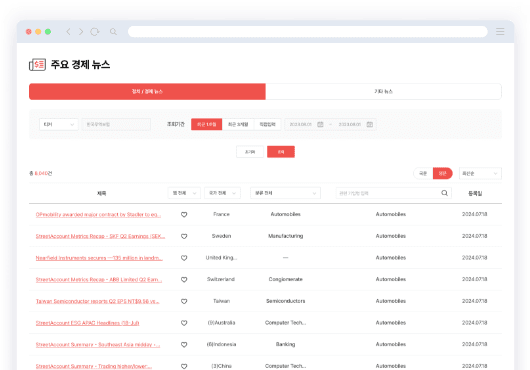530x370 pixels.
Task: Favorite the ABB Limited Q2 recap article
Action: [x=184, y=279]
